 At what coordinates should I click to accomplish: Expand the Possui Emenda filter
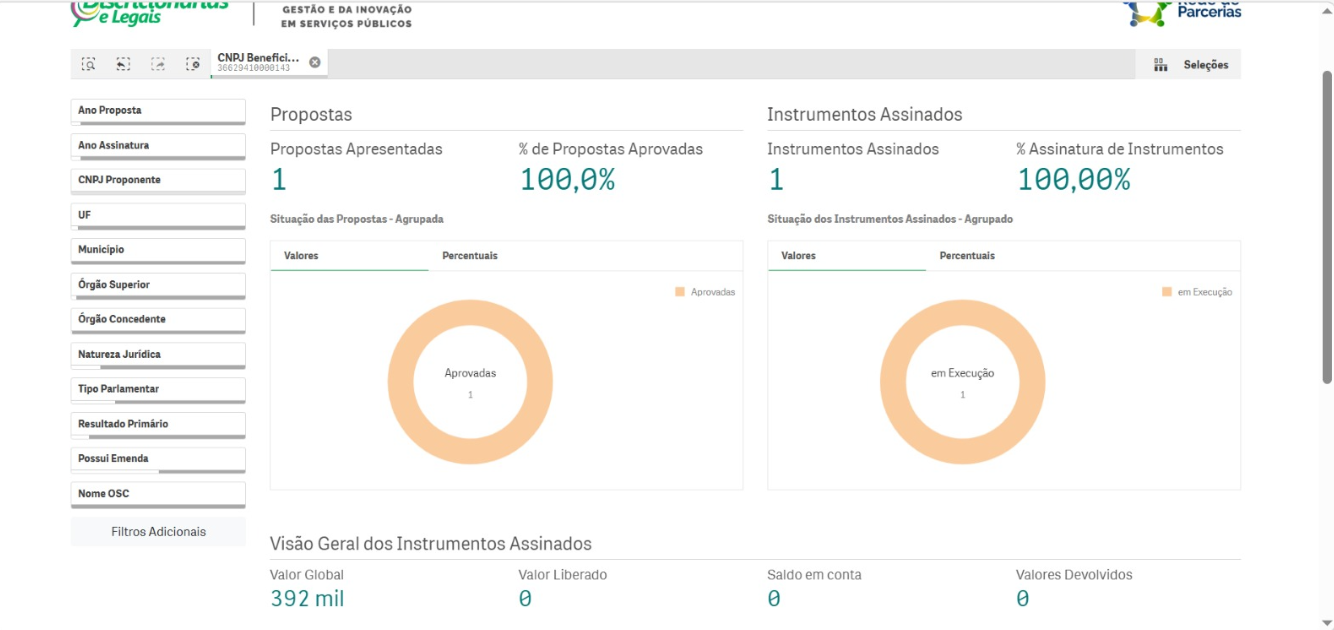(x=158, y=459)
